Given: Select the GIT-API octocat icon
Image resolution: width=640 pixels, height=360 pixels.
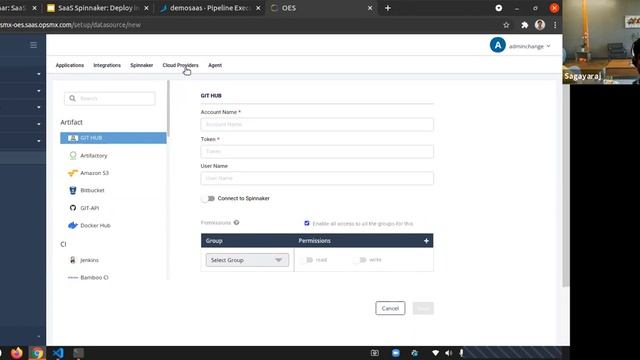Looking at the screenshot, I should pos(73,208).
